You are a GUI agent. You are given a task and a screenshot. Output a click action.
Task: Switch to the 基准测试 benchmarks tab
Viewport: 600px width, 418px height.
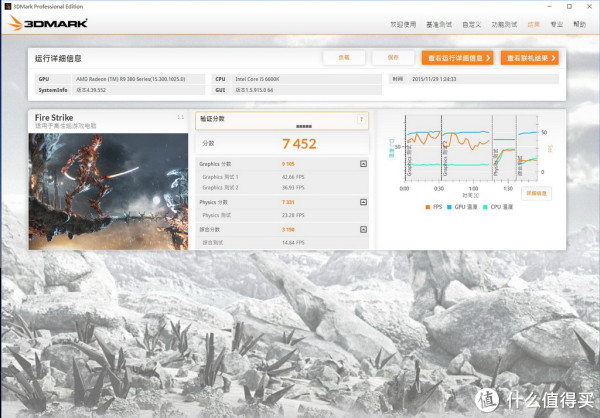coord(439,24)
